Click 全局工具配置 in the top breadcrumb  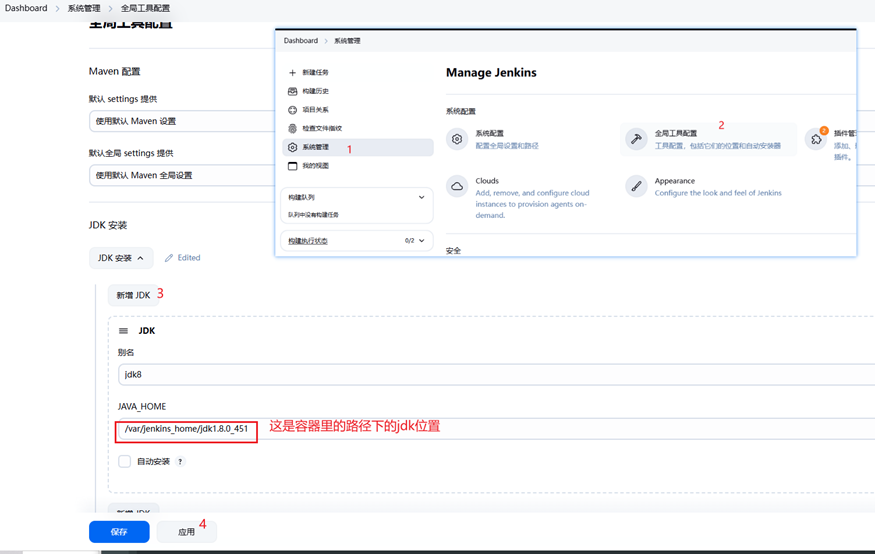tap(145, 8)
